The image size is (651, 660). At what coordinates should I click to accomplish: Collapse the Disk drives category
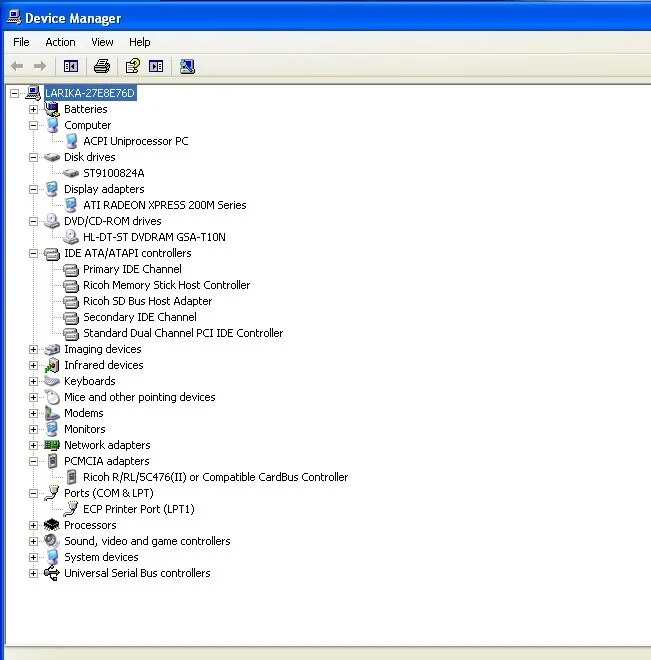pyautogui.click(x=33, y=157)
